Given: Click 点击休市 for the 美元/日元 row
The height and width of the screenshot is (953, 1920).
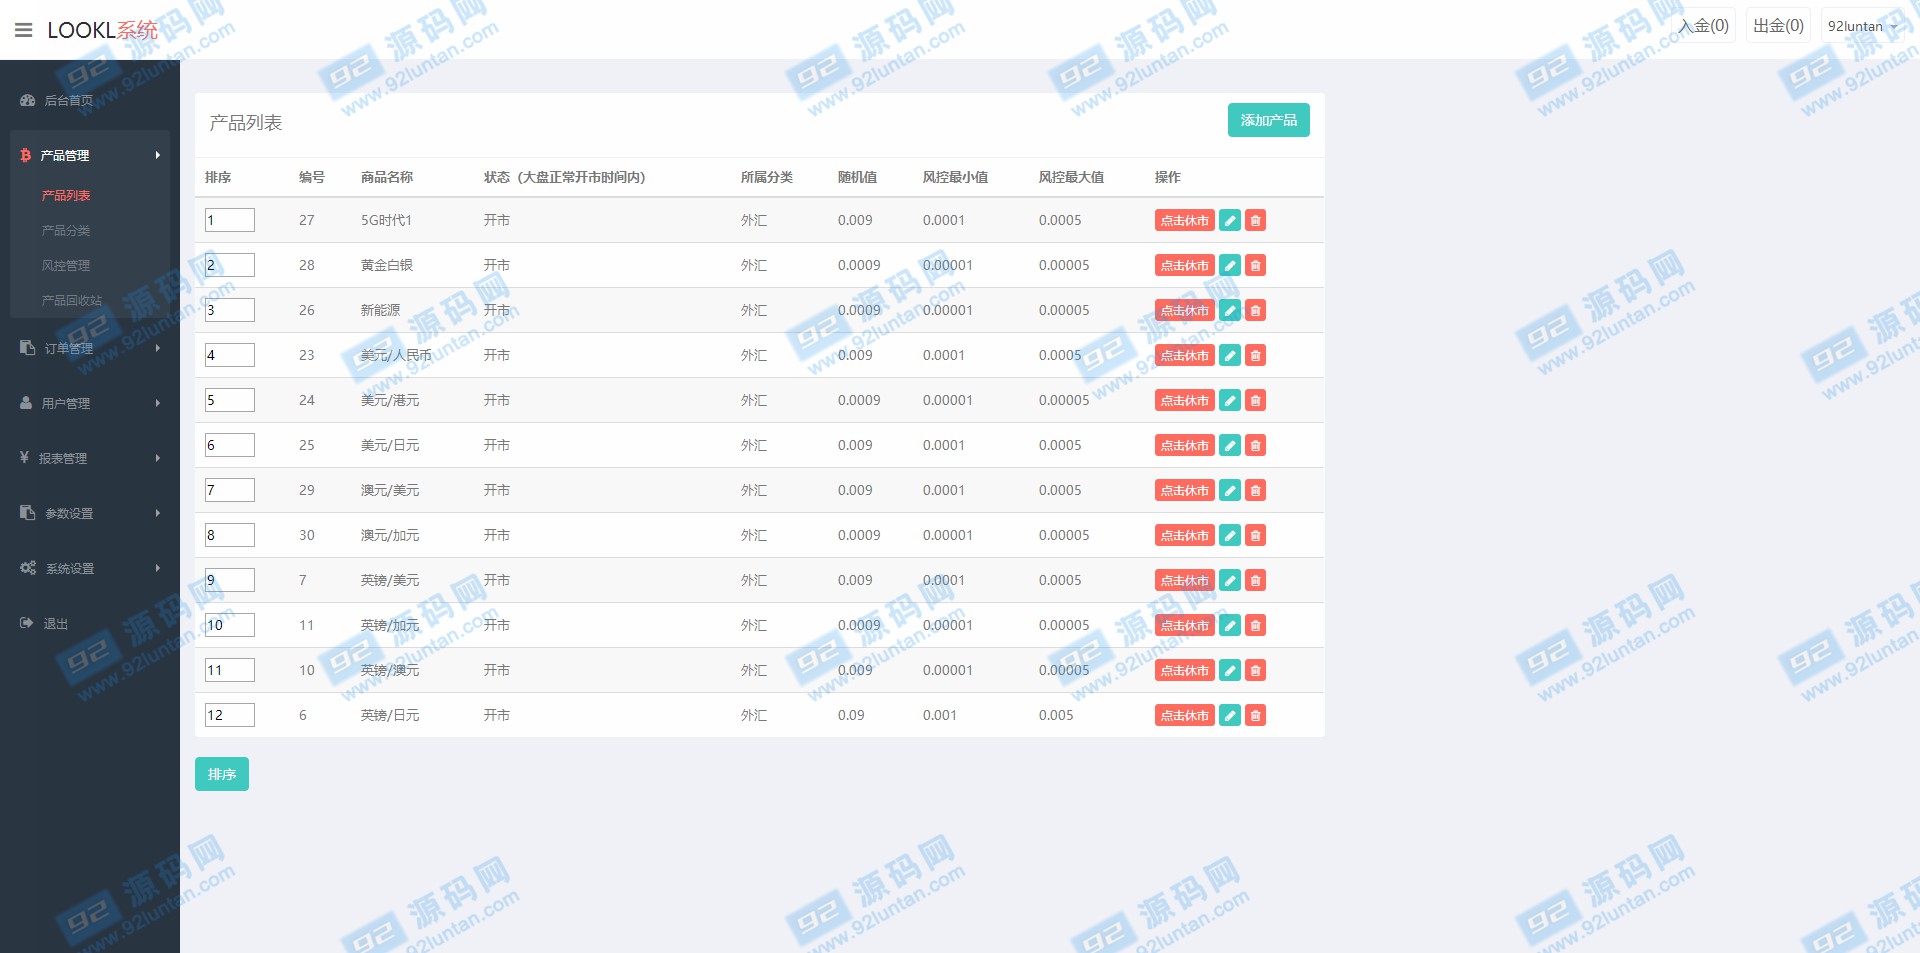Looking at the screenshot, I should point(1185,445).
